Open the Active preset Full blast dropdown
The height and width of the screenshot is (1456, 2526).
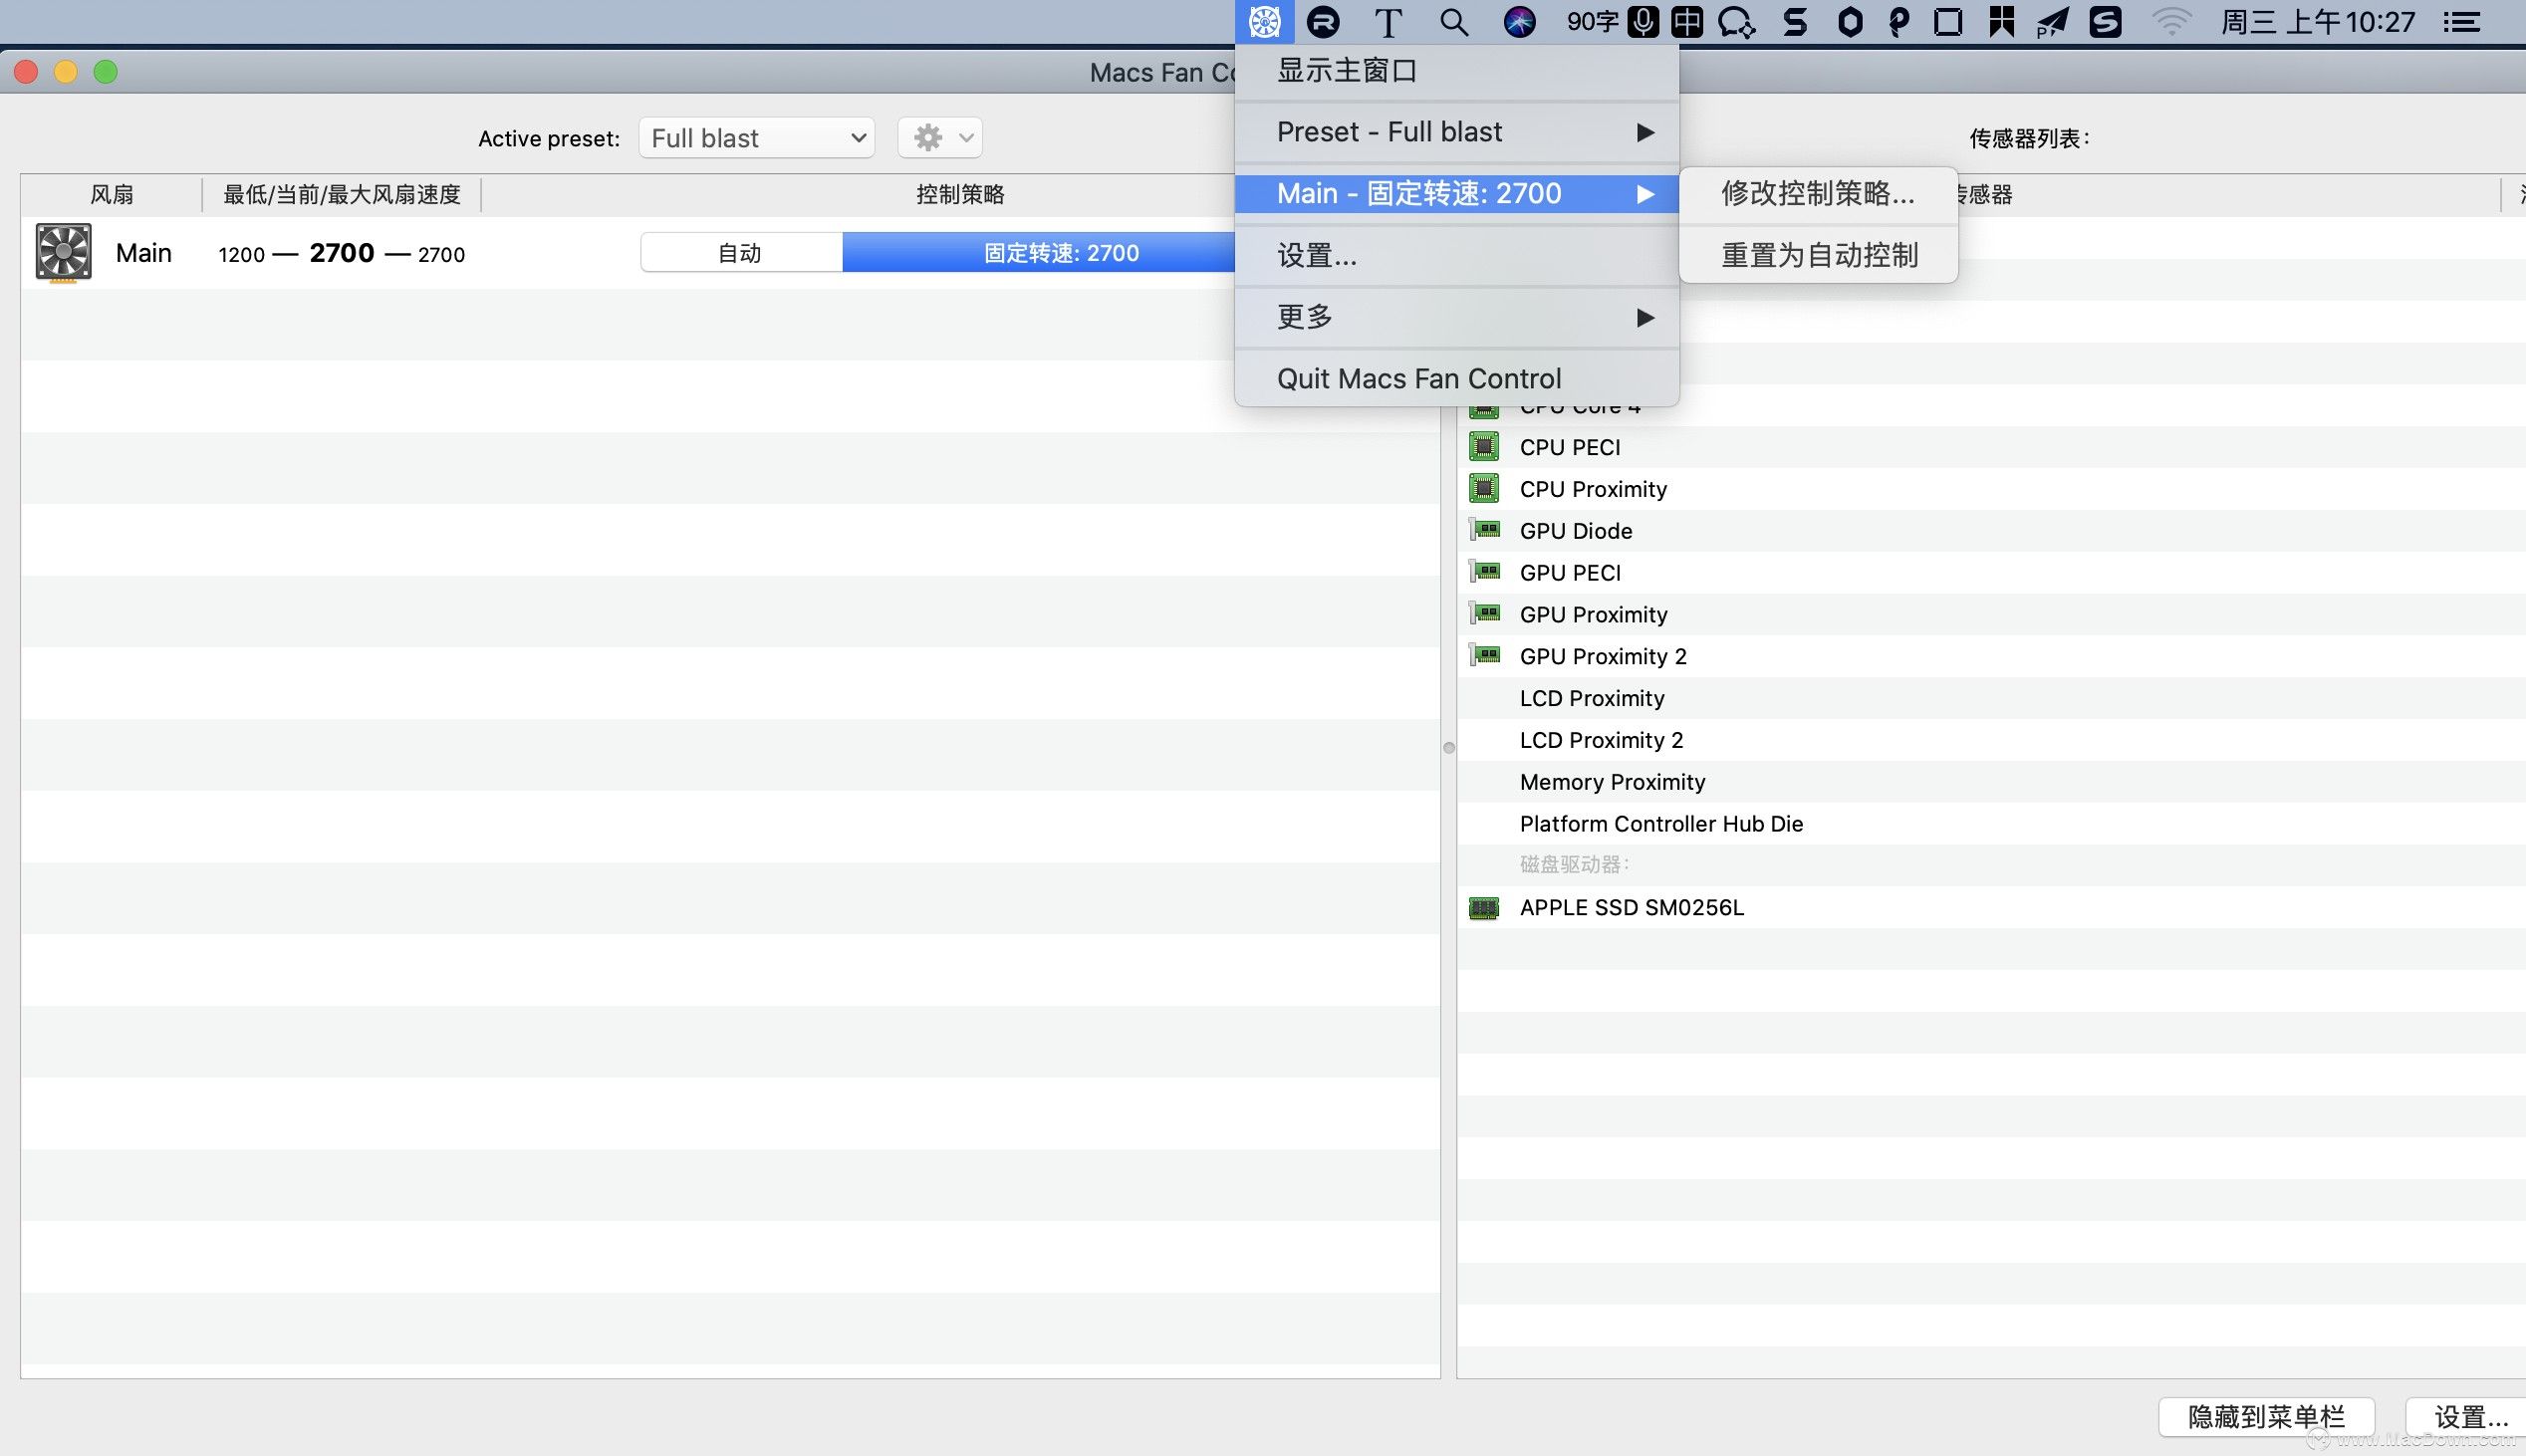(757, 138)
